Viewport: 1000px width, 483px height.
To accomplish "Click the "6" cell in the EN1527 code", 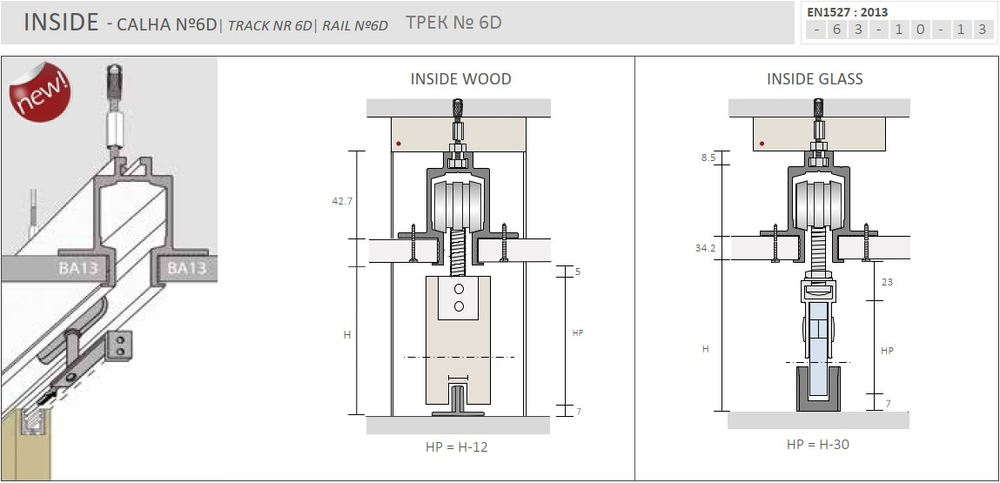I will tap(837, 30).
